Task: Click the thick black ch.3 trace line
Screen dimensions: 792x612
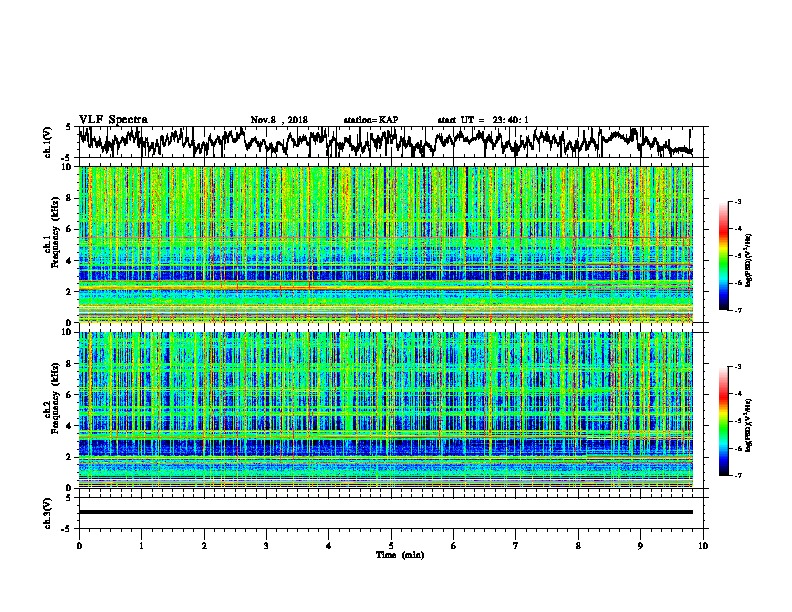Action: tap(385, 512)
